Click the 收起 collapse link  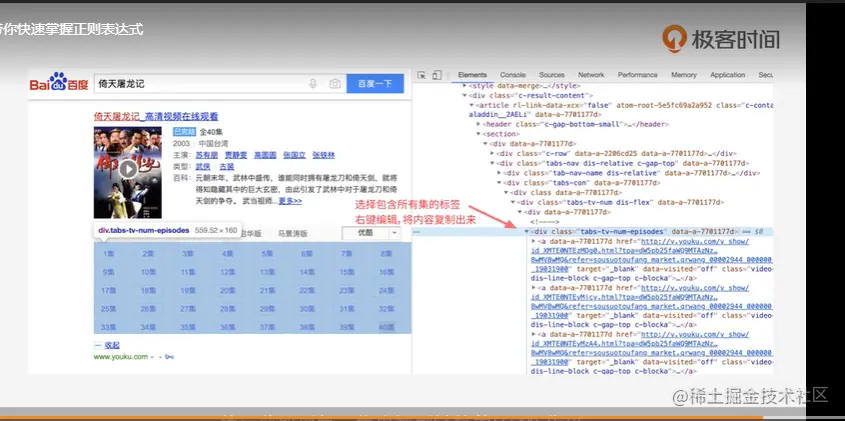pos(112,345)
